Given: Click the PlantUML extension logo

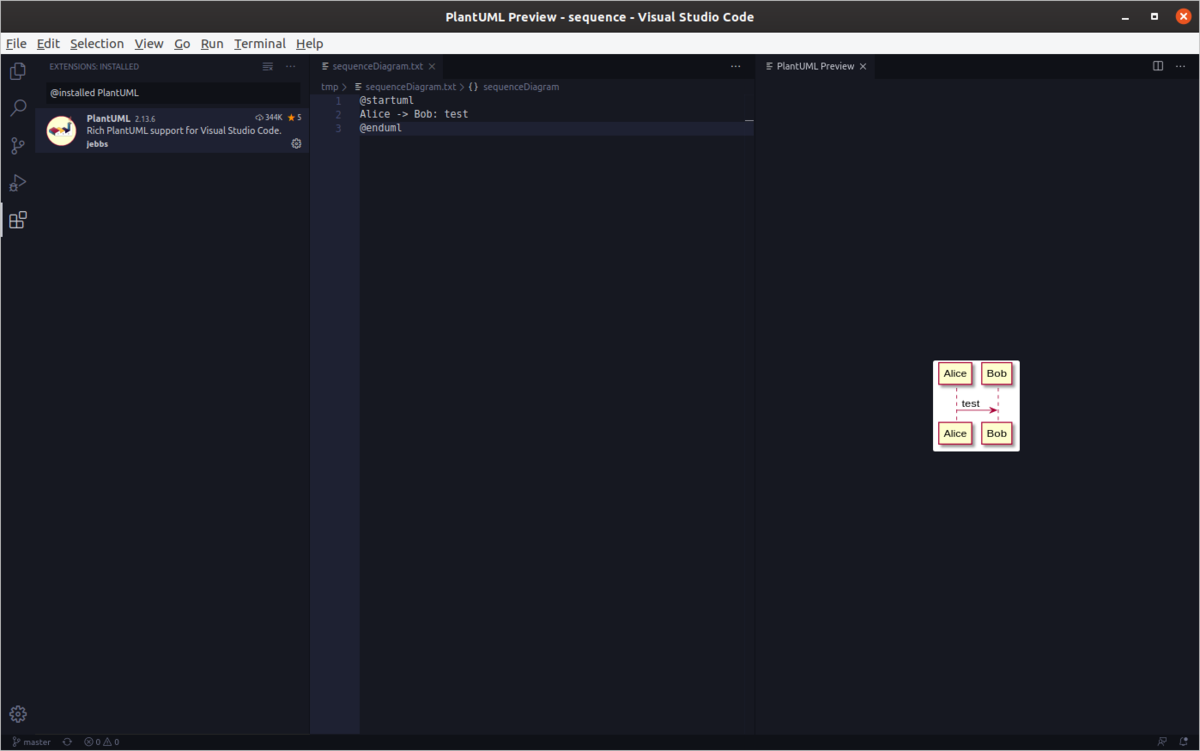Looking at the screenshot, I should tap(62, 130).
